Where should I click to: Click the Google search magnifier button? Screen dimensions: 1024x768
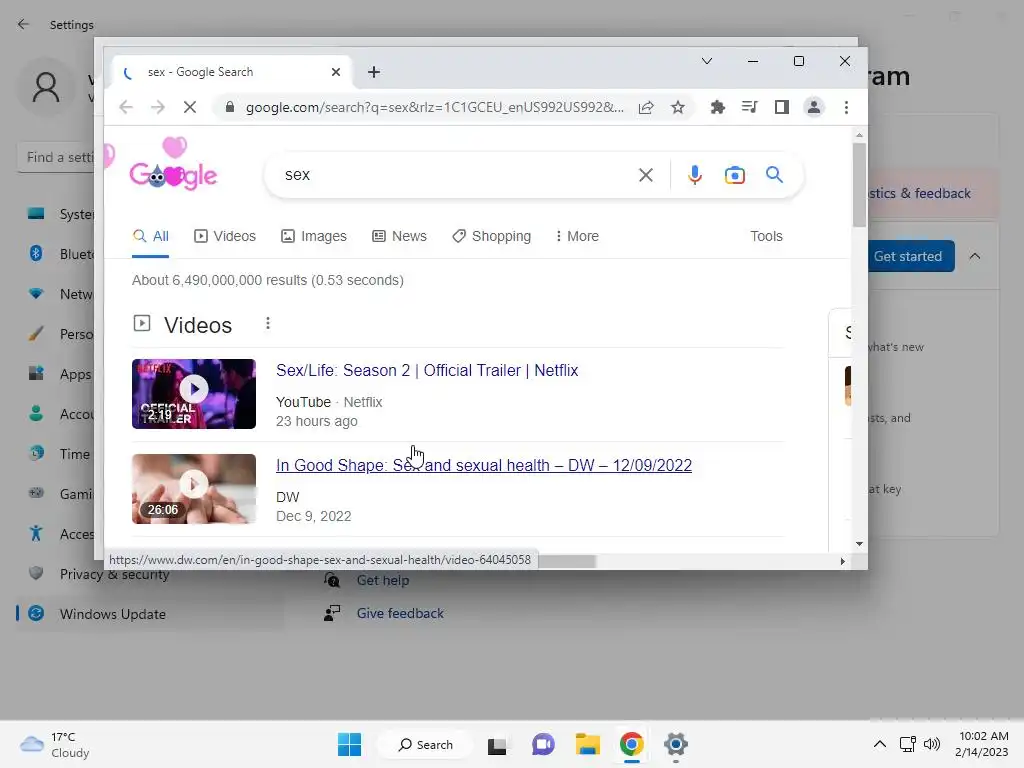click(x=775, y=174)
